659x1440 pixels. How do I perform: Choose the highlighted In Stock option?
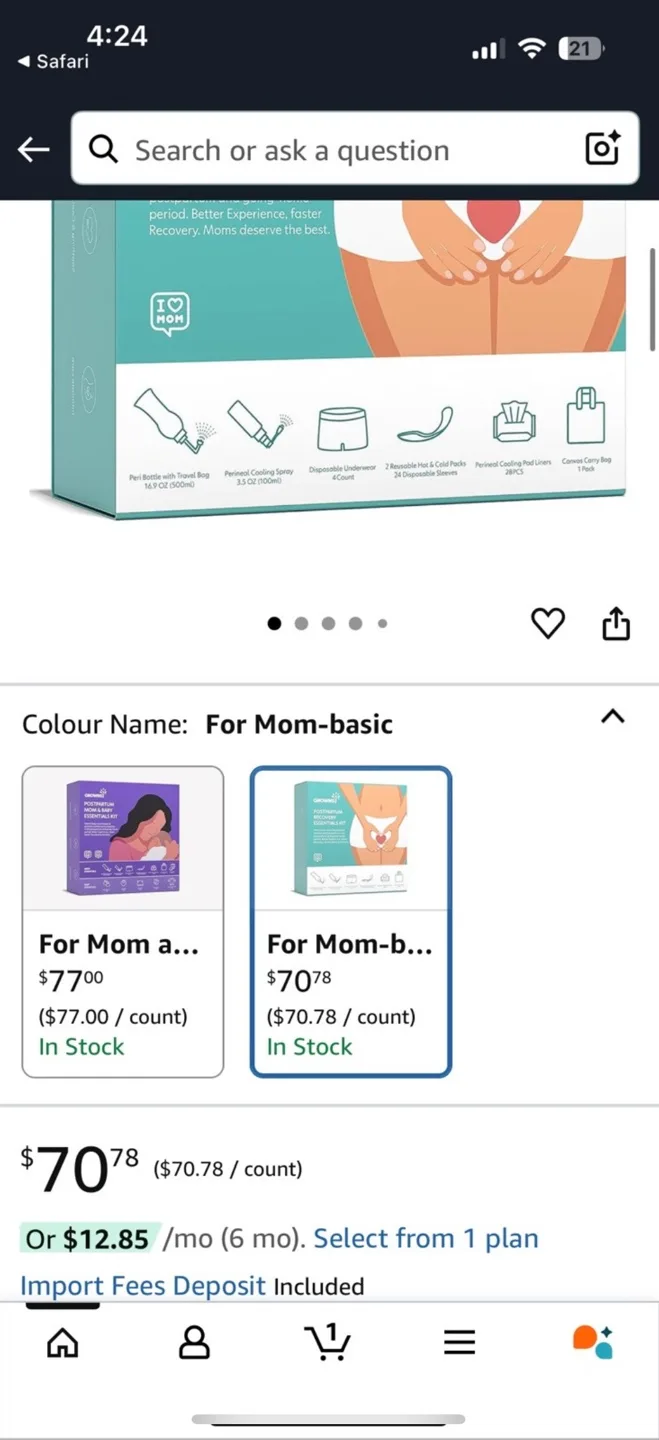click(310, 1046)
